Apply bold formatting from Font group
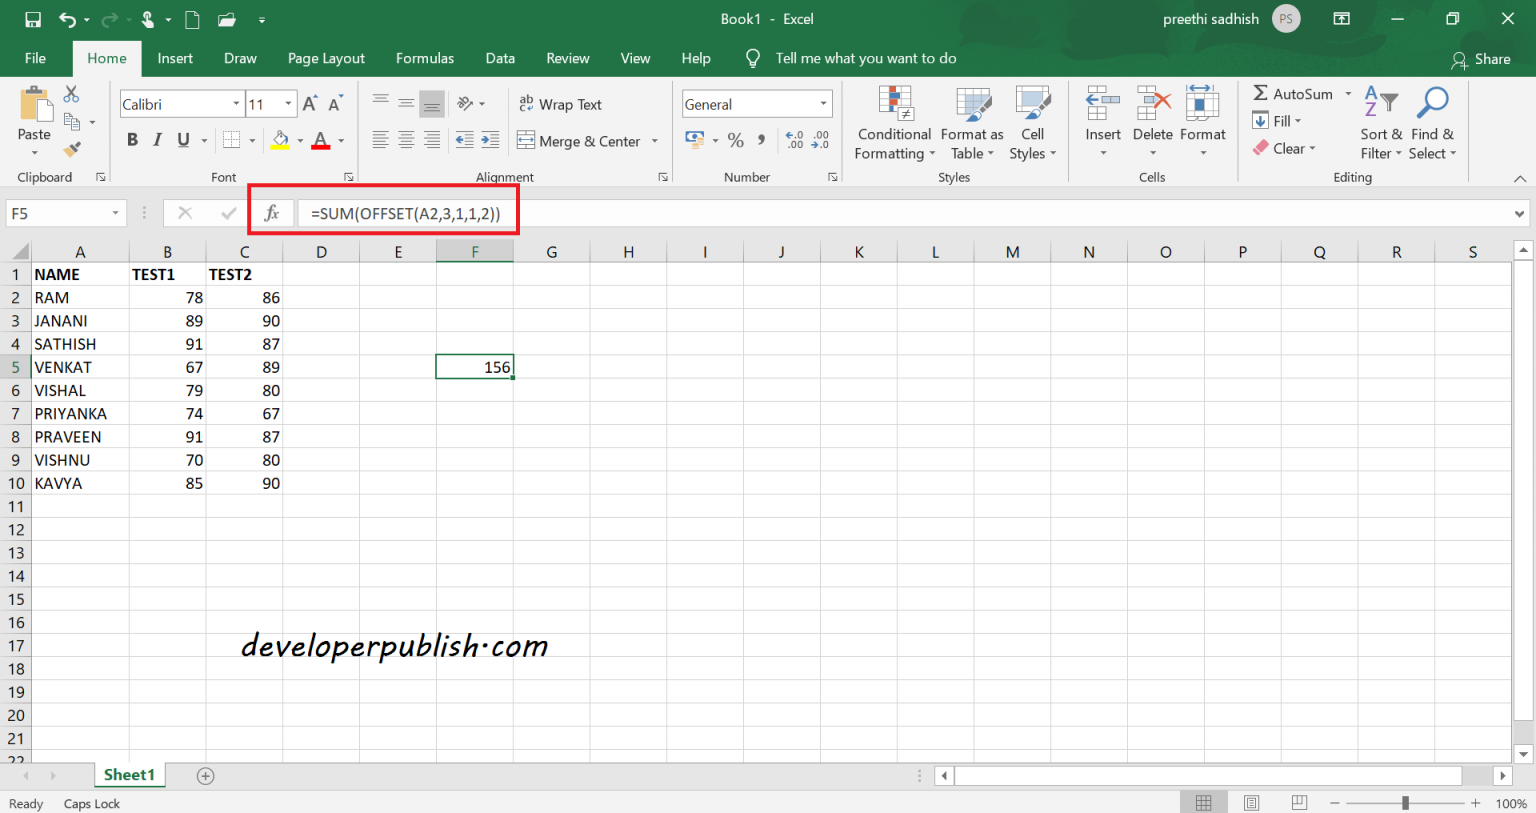Screen dimensions: 1536x813 [x=131, y=139]
